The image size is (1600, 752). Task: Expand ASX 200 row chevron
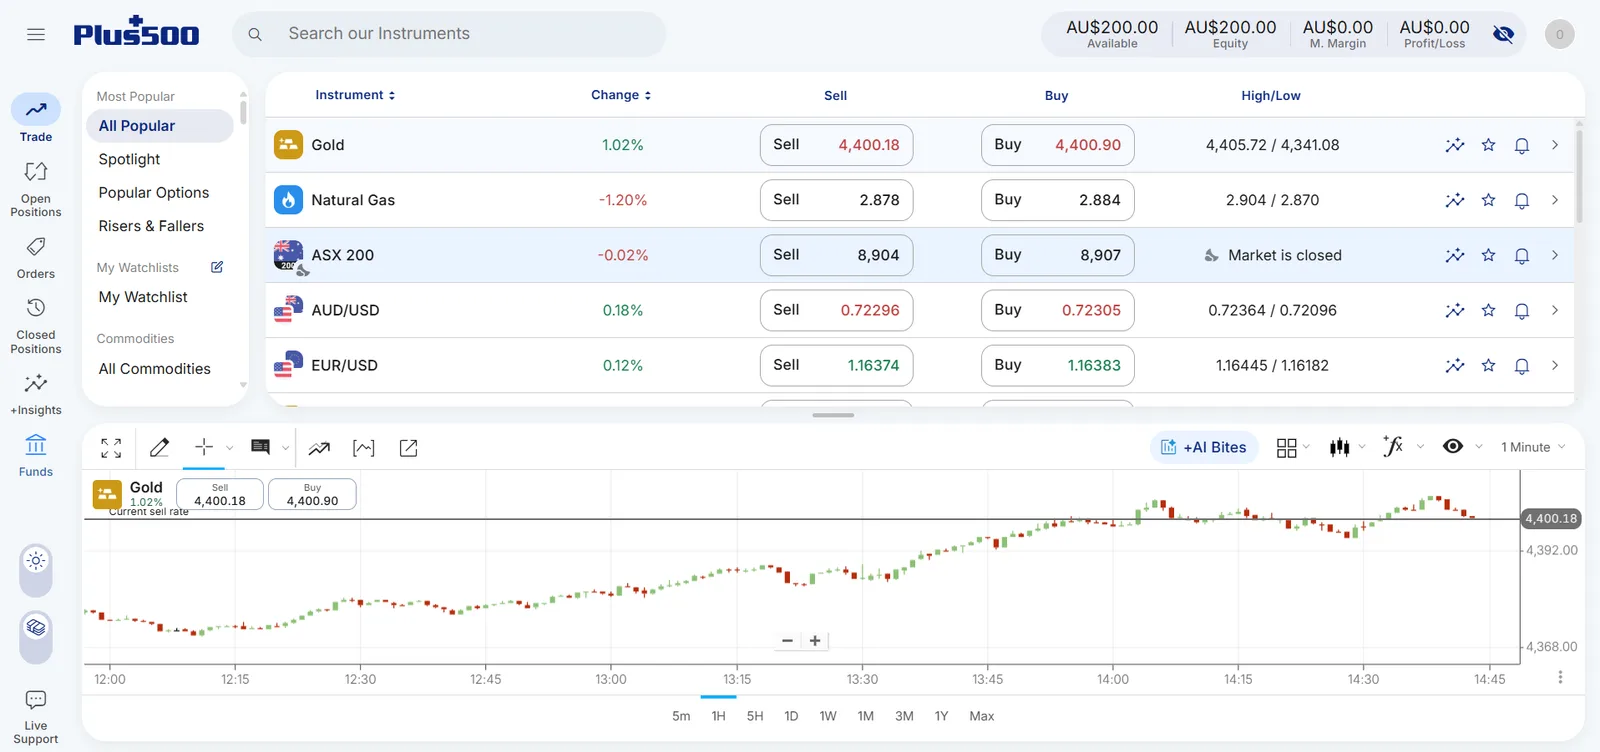1555,255
